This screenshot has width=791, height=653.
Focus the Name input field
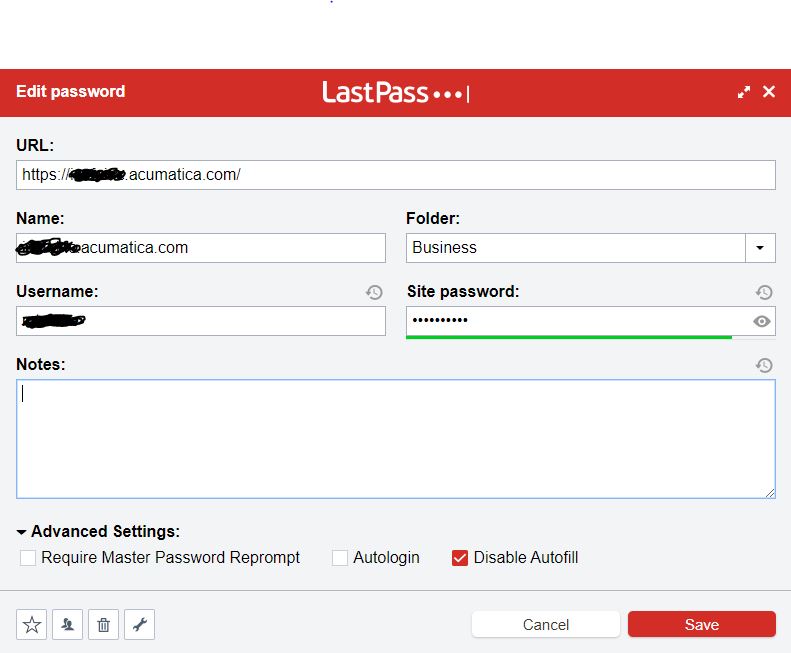click(x=201, y=248)
